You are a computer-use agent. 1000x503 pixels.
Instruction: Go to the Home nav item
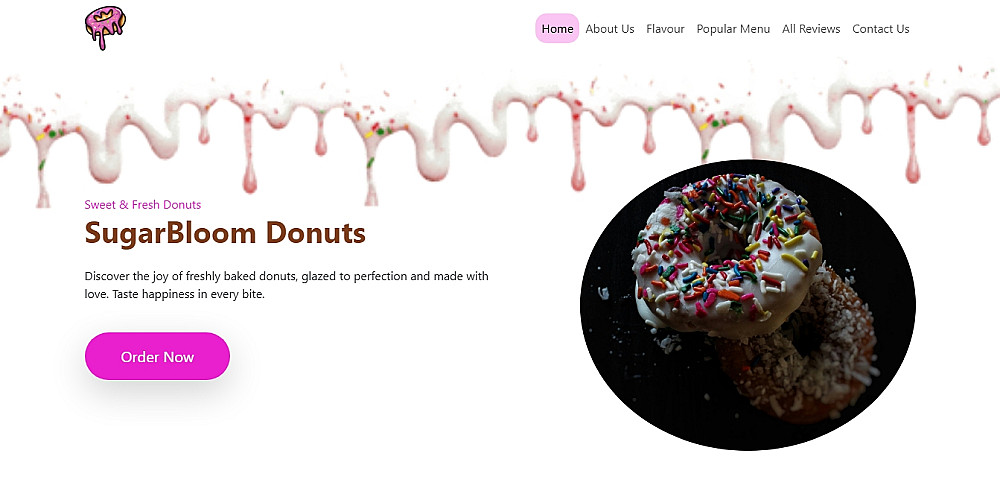pyautogui.click(x=557, y=29)
